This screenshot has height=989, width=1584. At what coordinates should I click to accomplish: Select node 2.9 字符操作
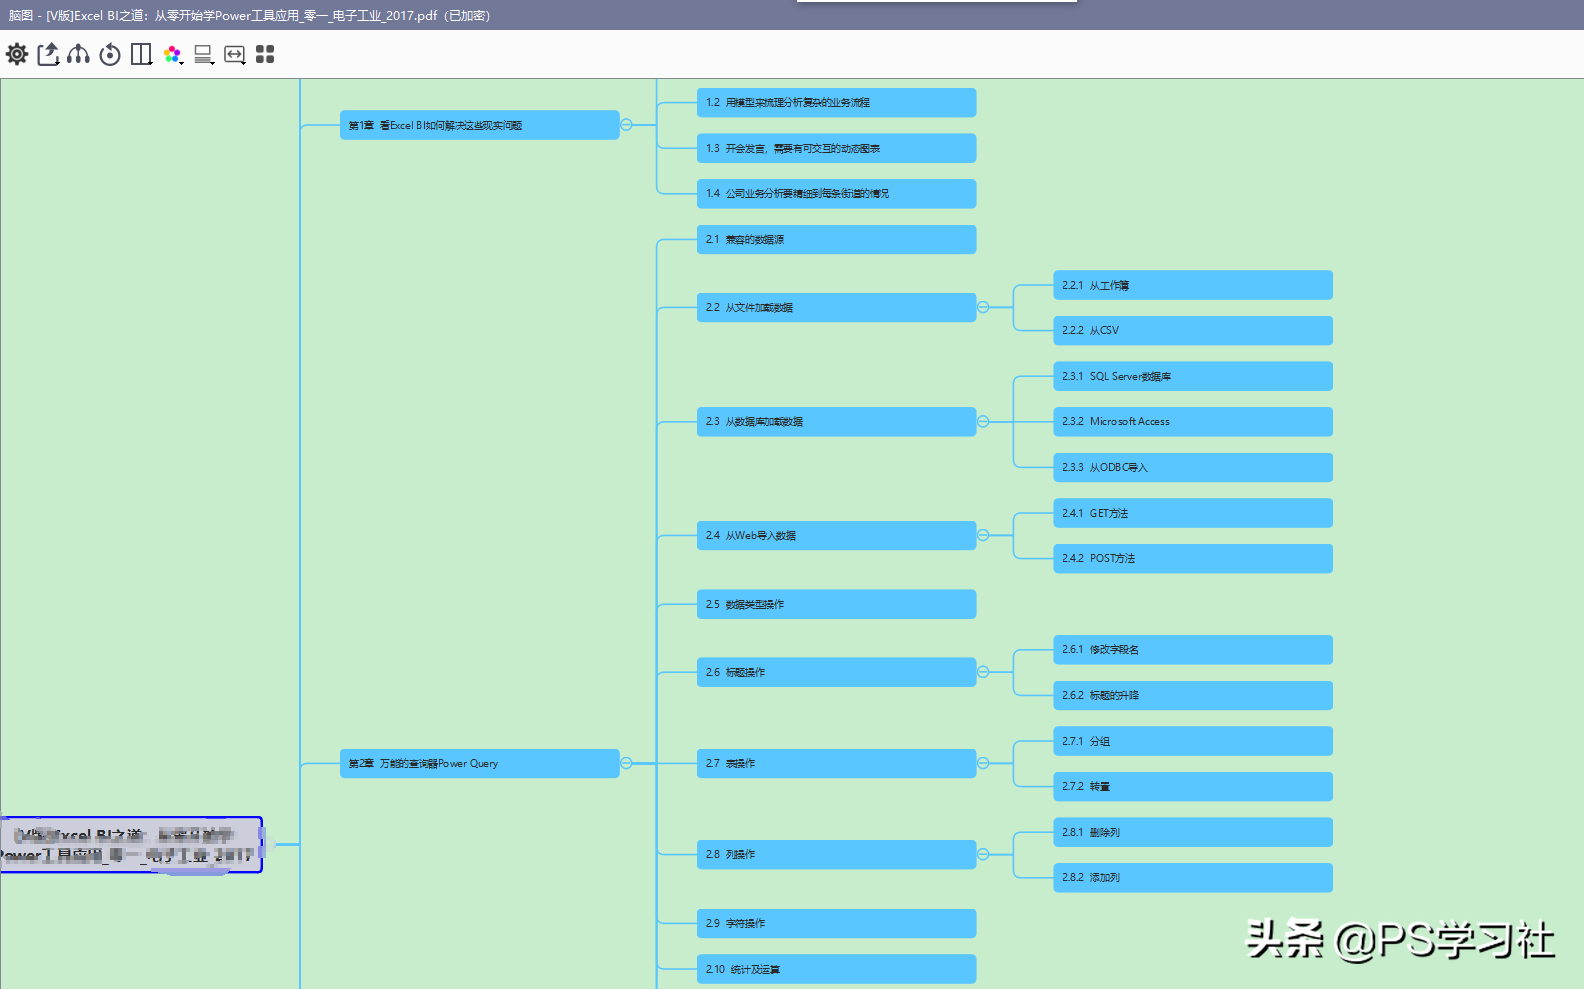(837, 923)
